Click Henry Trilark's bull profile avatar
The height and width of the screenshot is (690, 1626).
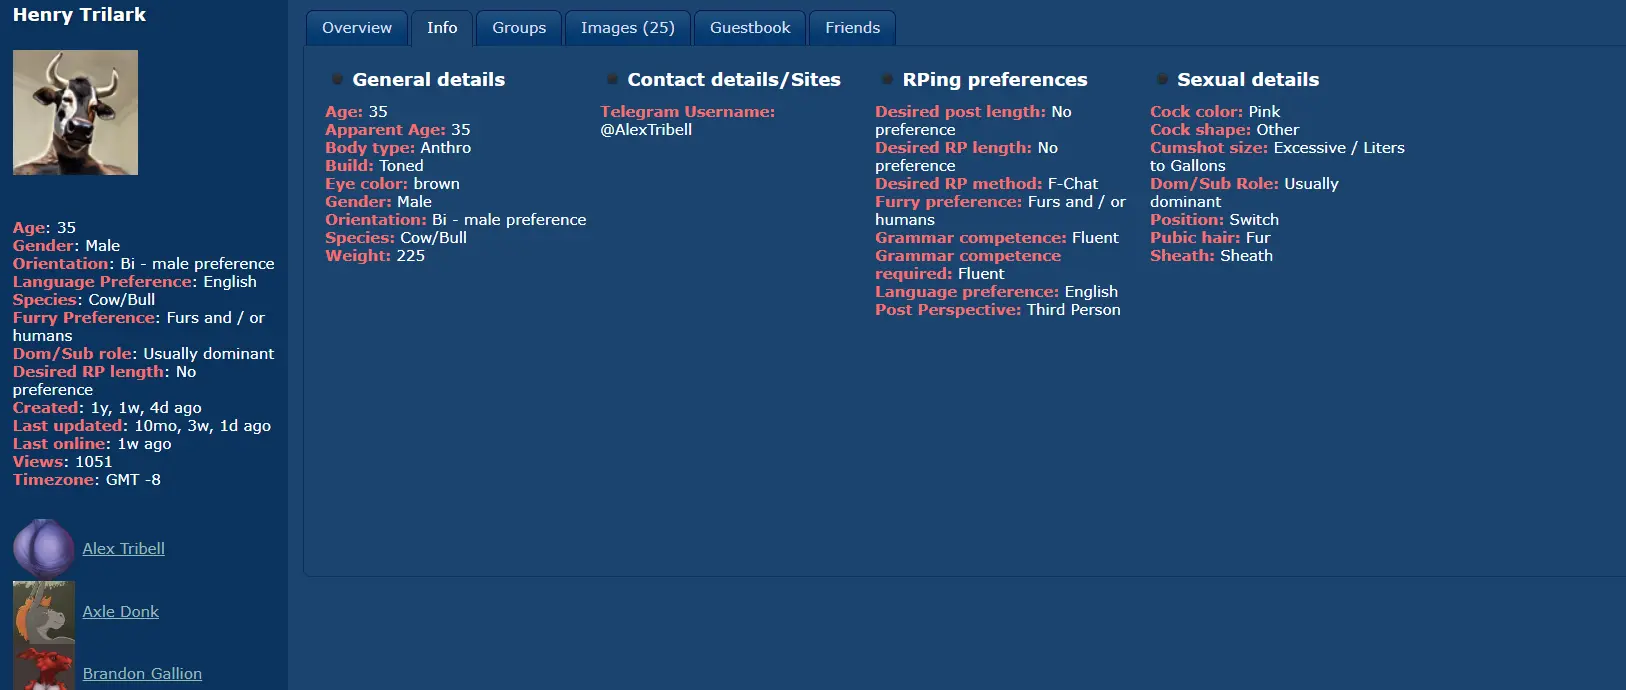click(x=75, y=113)
